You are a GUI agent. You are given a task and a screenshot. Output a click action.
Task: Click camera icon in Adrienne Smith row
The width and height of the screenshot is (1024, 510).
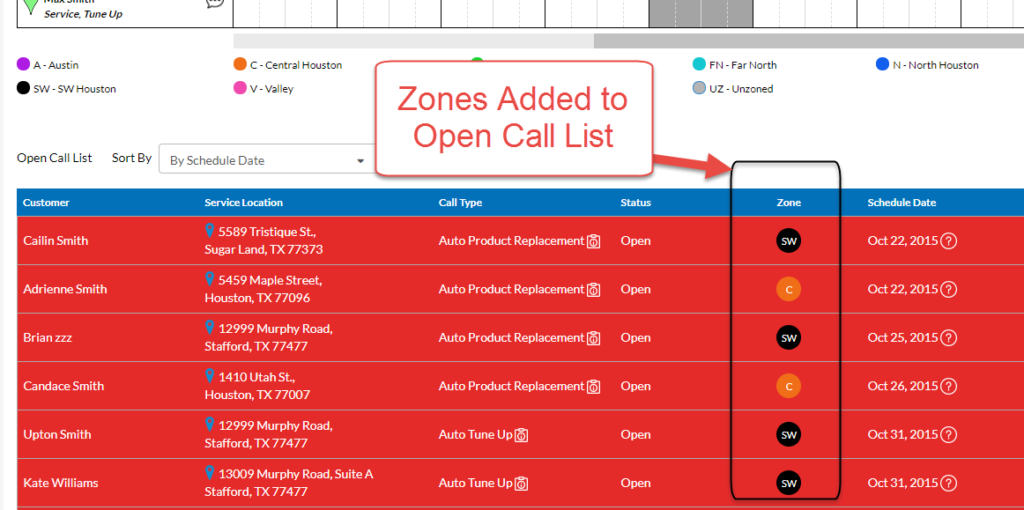pyautogui.click(x=594, y=289)
